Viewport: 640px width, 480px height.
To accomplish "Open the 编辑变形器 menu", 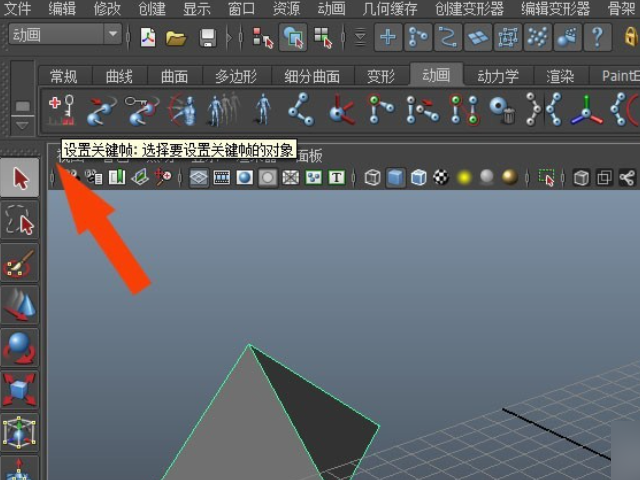I will pyautogui.click(x=556, y=9).
